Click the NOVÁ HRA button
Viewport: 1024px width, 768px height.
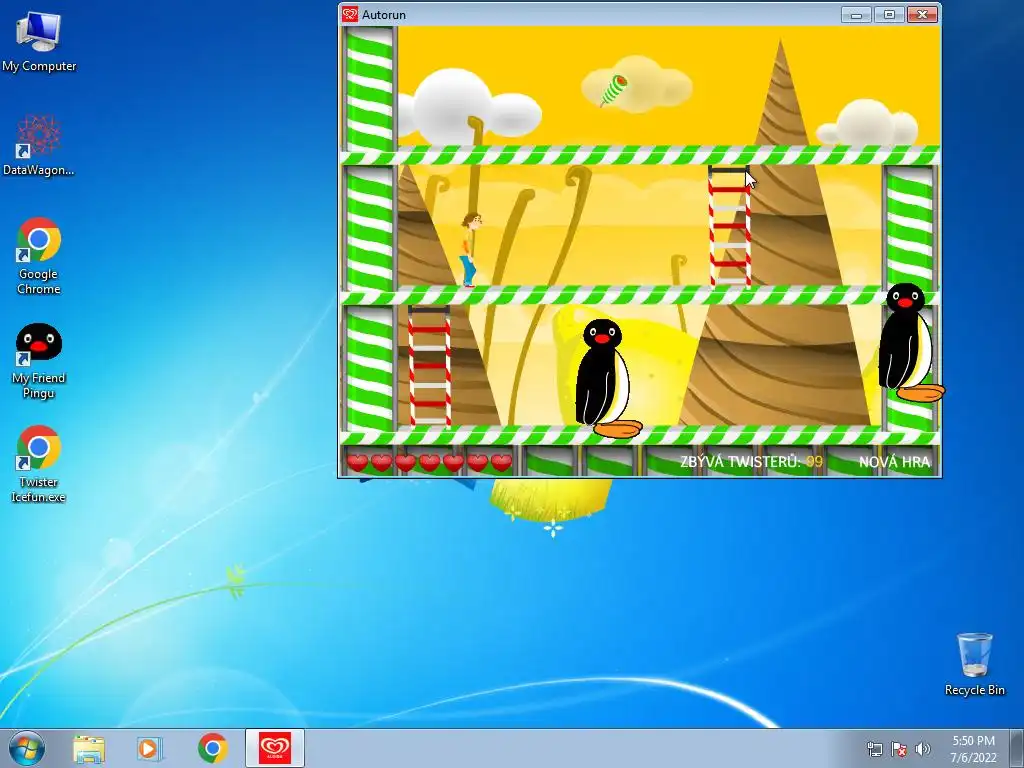click(894, 462)
